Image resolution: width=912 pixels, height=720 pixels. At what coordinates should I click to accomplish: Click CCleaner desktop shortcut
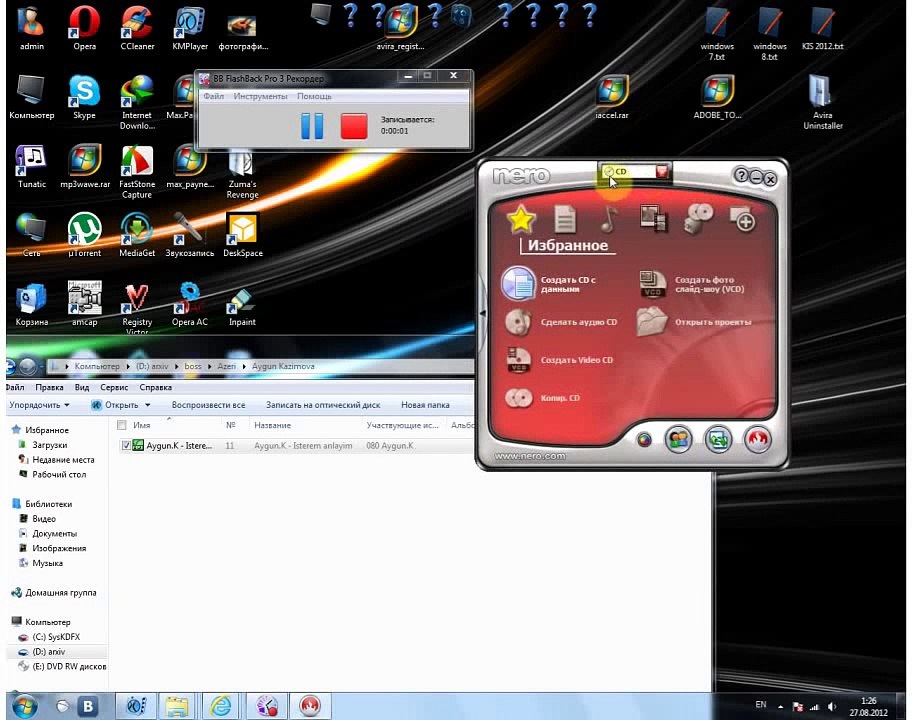click(x=137, y=28)
